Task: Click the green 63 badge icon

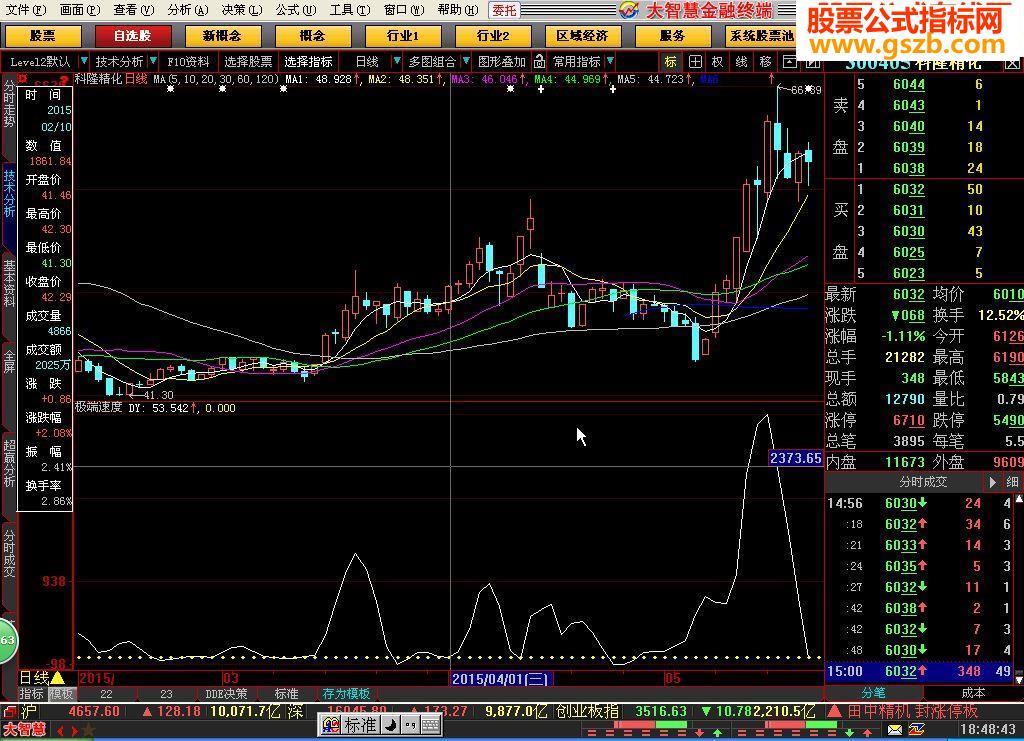Action: [x=7, y=640]
